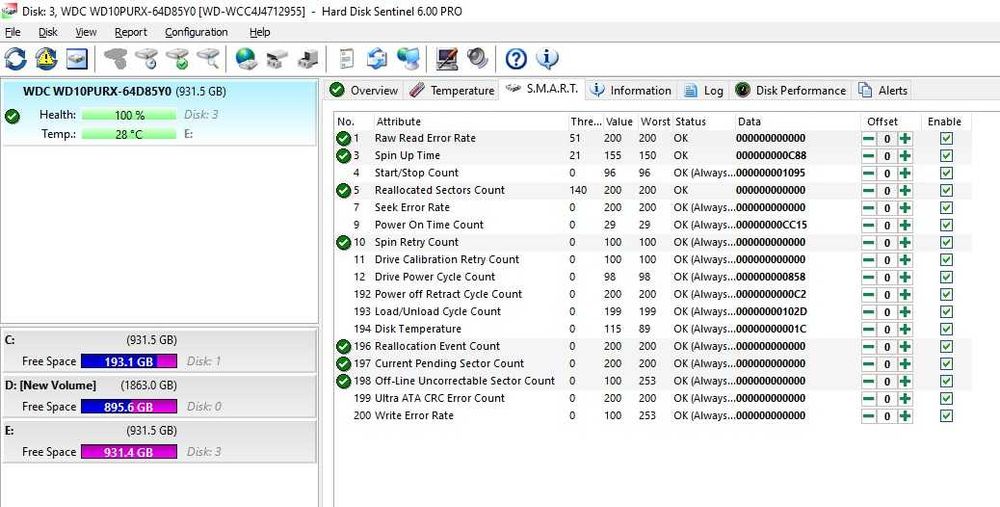The image size is (1000, 507).
Task: Sort by the Threshold column header
Action: 585,121
